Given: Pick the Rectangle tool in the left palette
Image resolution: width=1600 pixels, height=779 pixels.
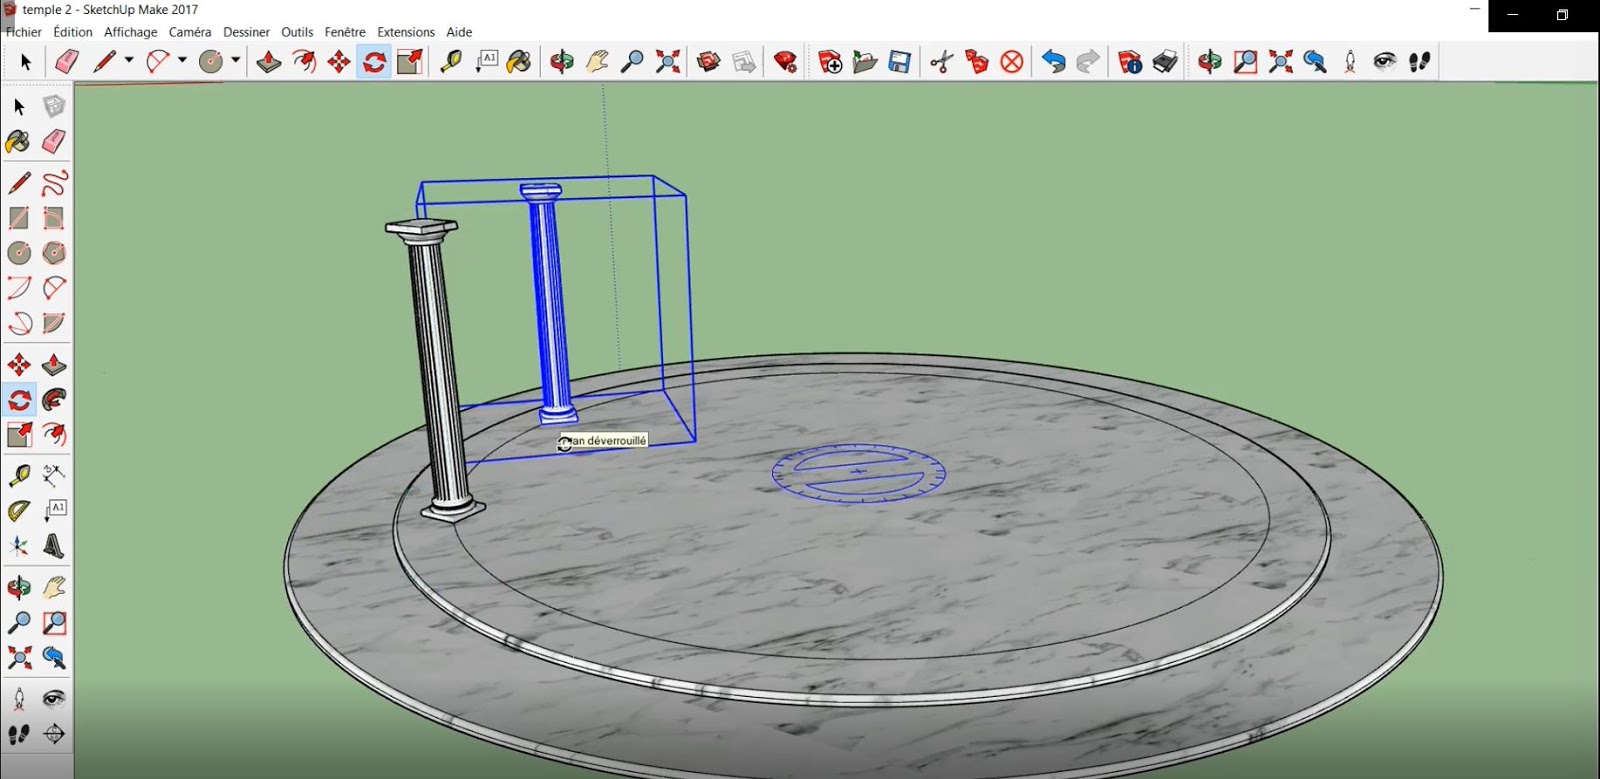Looking at the screenshot, I should (19, 218).
